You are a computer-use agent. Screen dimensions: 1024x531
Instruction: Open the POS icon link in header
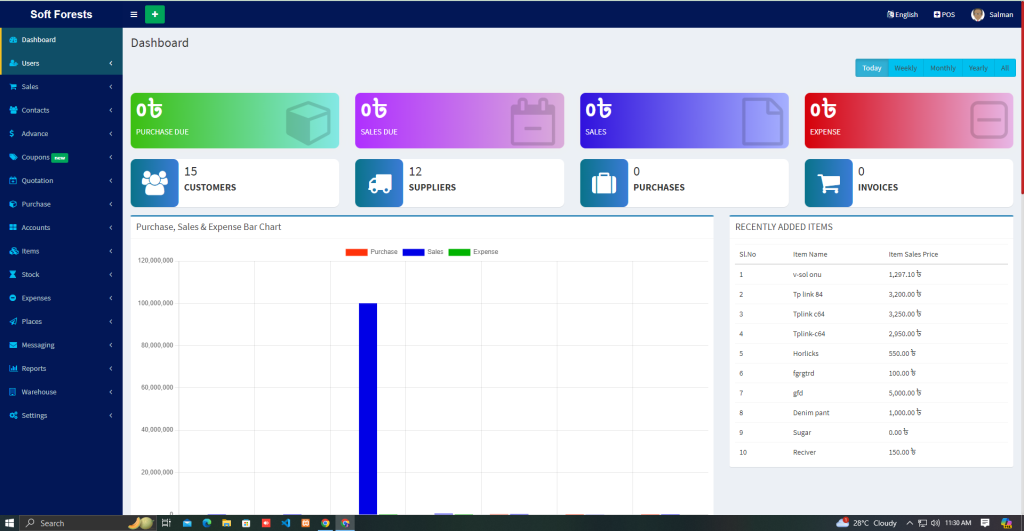(x=943, y=15)
